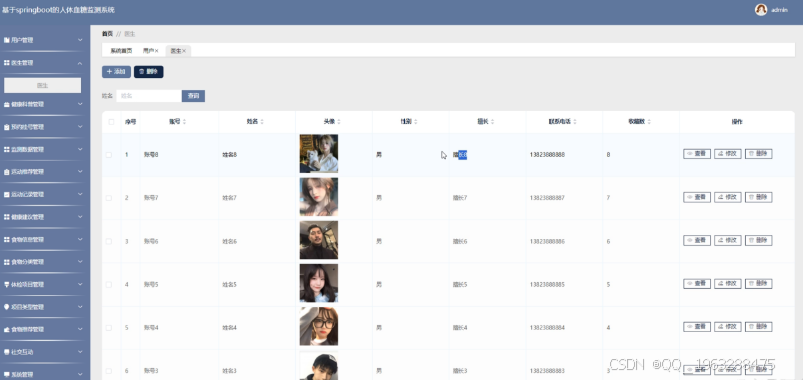Click the avatar thumbnail of 姓名8
803x380 pixels.
pos(319,154)
